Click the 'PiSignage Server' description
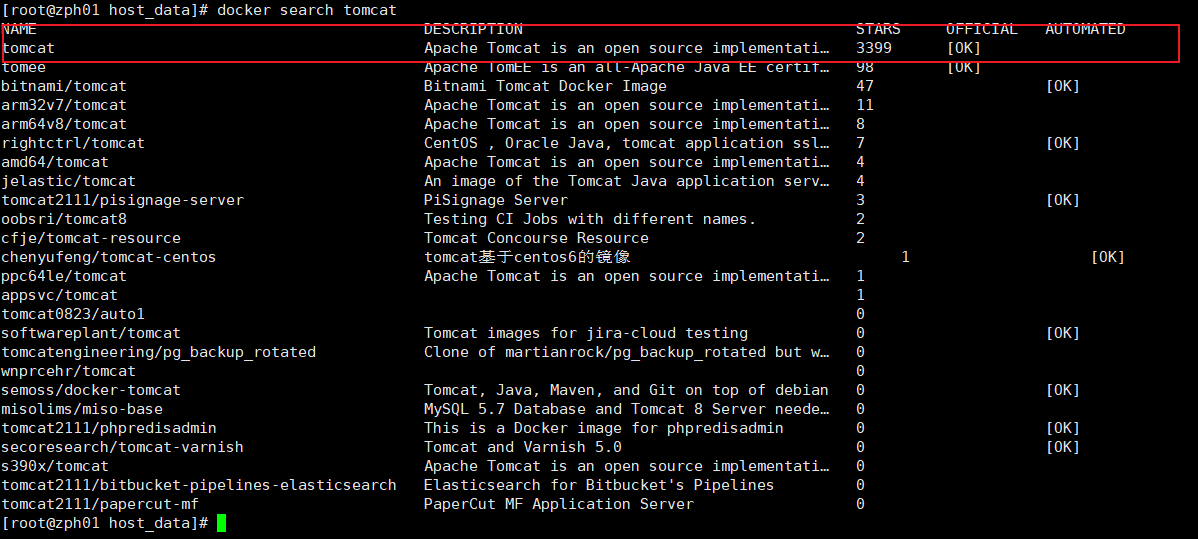The width and height of the screenshot is (1198, 539). pos(496,200)
